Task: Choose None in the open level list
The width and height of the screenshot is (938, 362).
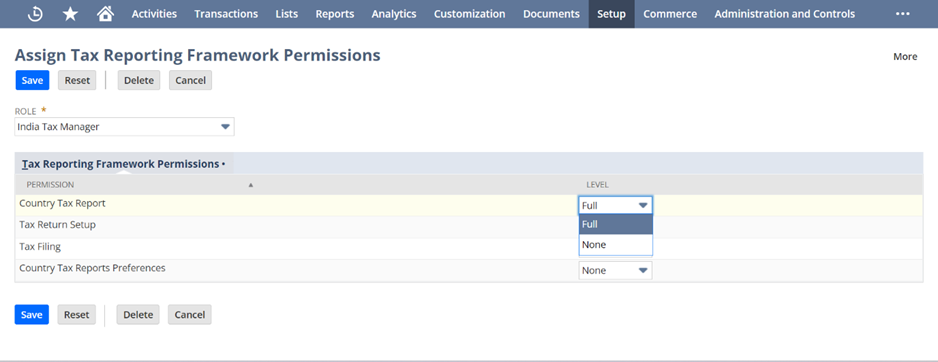Action: (x=616, y=245)
